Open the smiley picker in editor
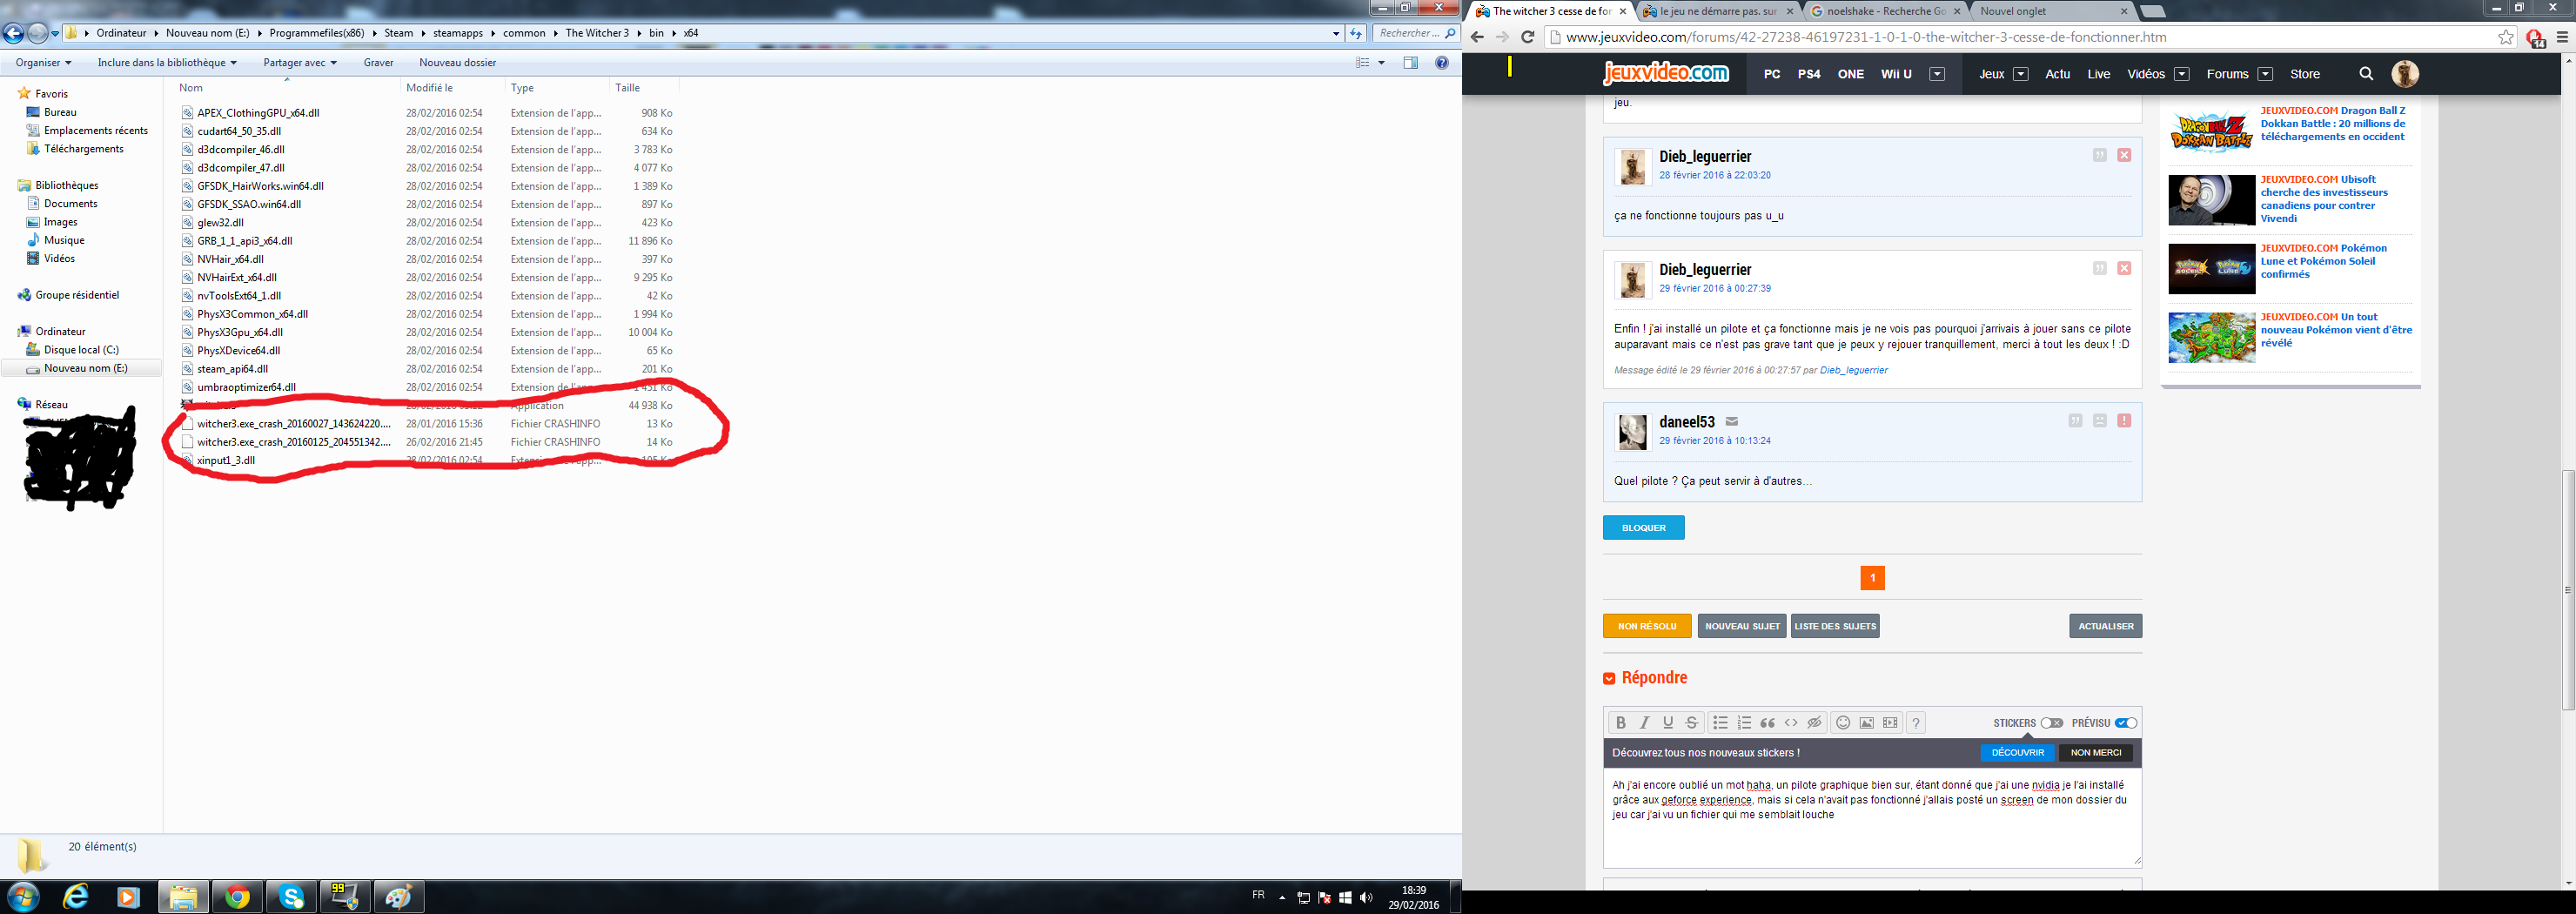This screenshot has height=914, width=2576. (x=1843, y=723)
